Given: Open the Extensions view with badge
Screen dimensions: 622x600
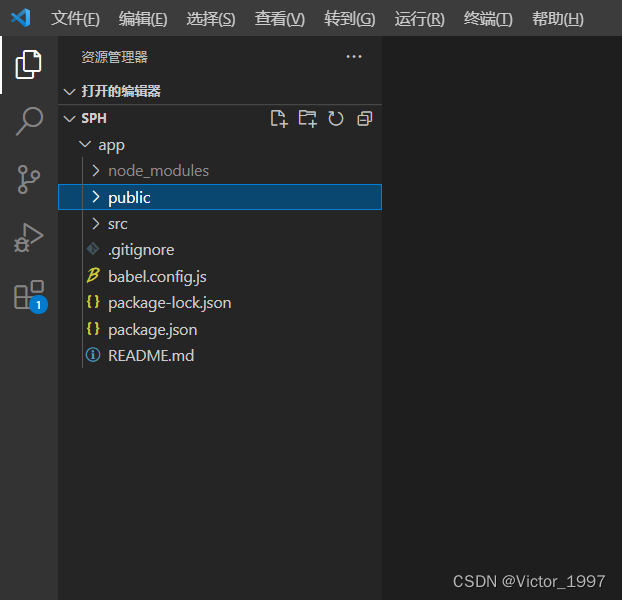Looking at the screenshot, I should 30,295.
